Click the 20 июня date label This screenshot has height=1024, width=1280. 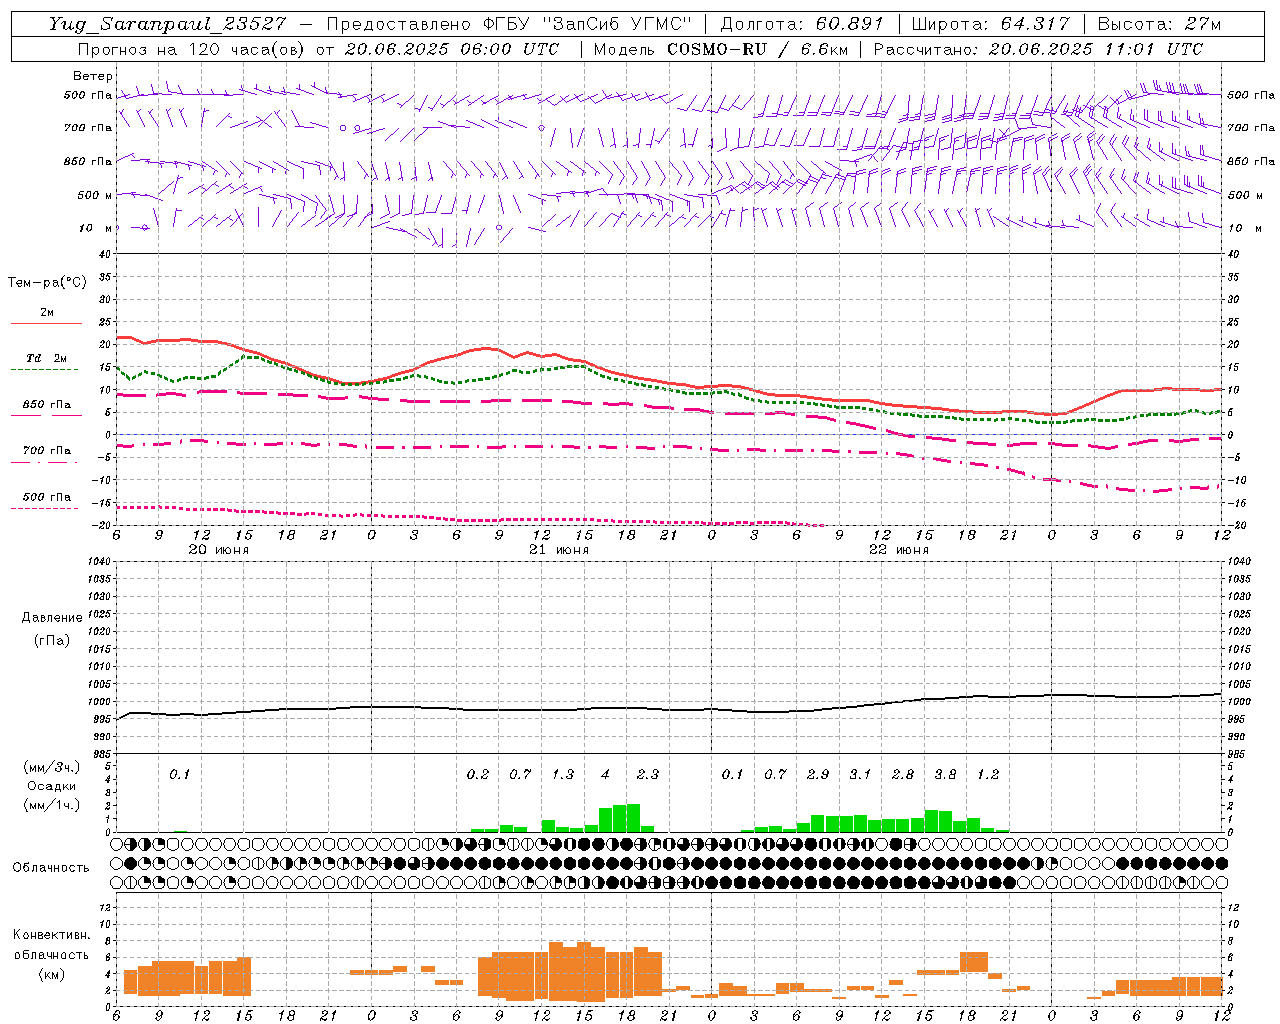tap(218, 550)
